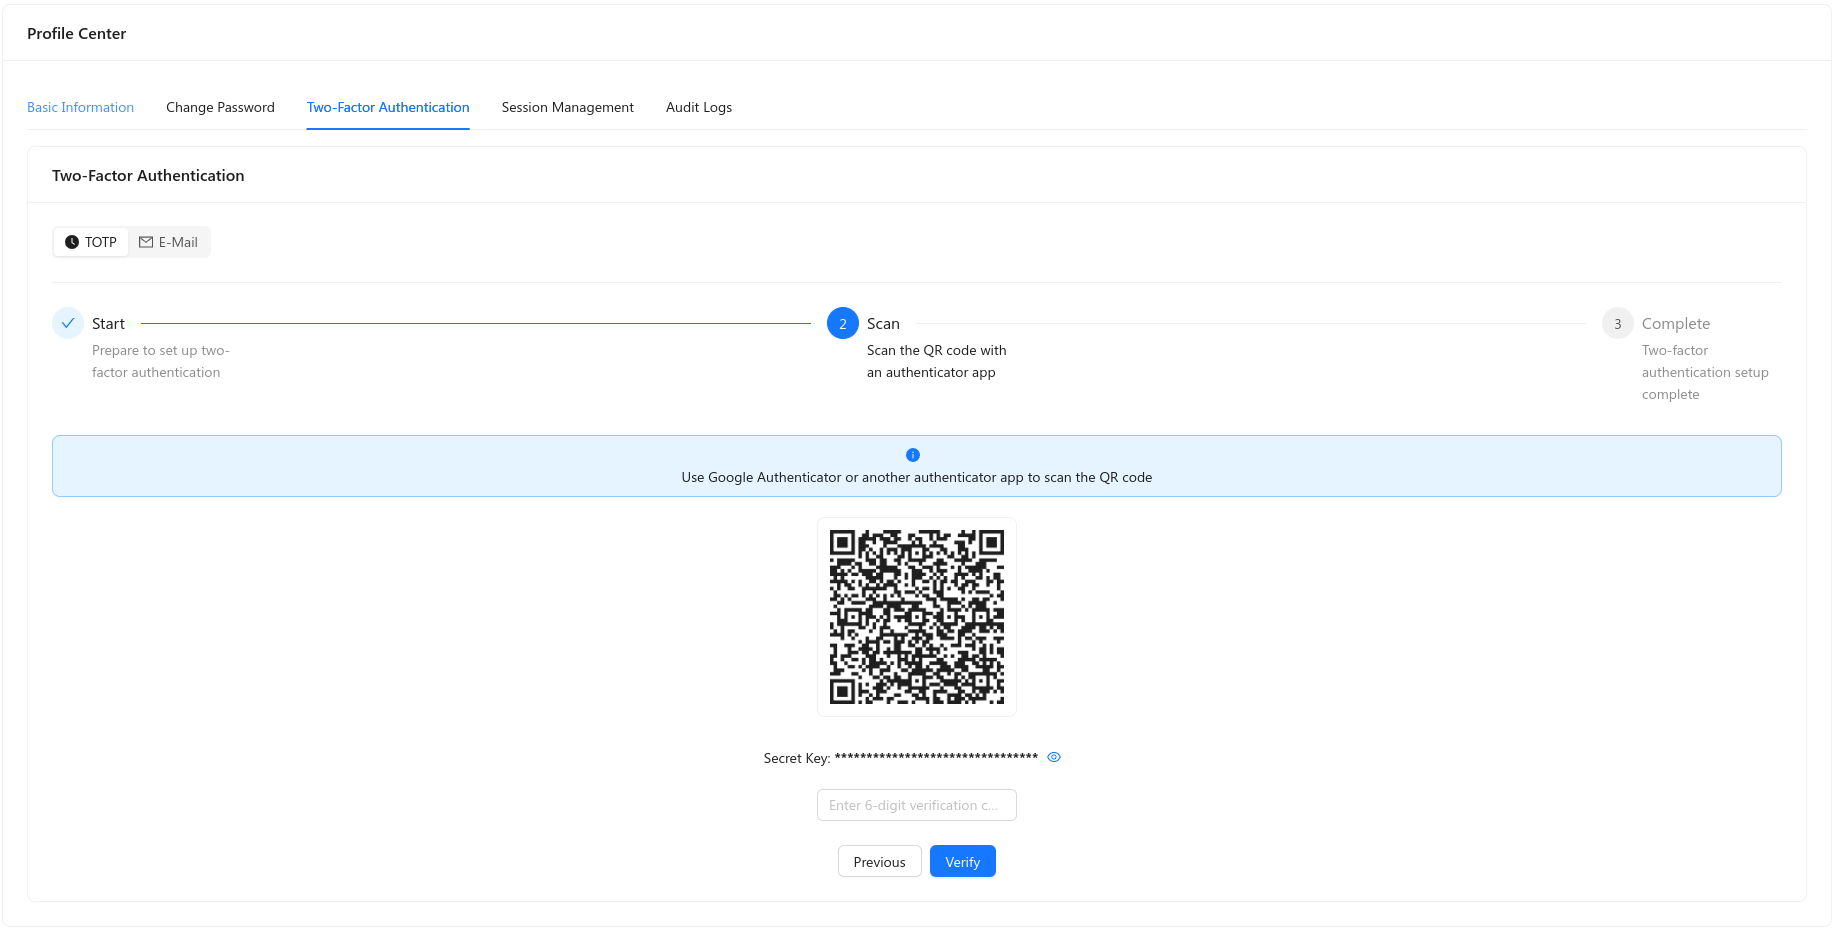Click the envelope icon on E-Mail option
The width and height of the screenshot is (1838, 932).
146,242
